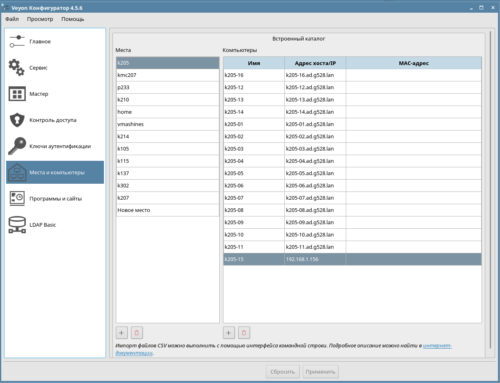This screenshot has height=383, width=500.
Task: Select the k105 place
Action: (168, 149)
